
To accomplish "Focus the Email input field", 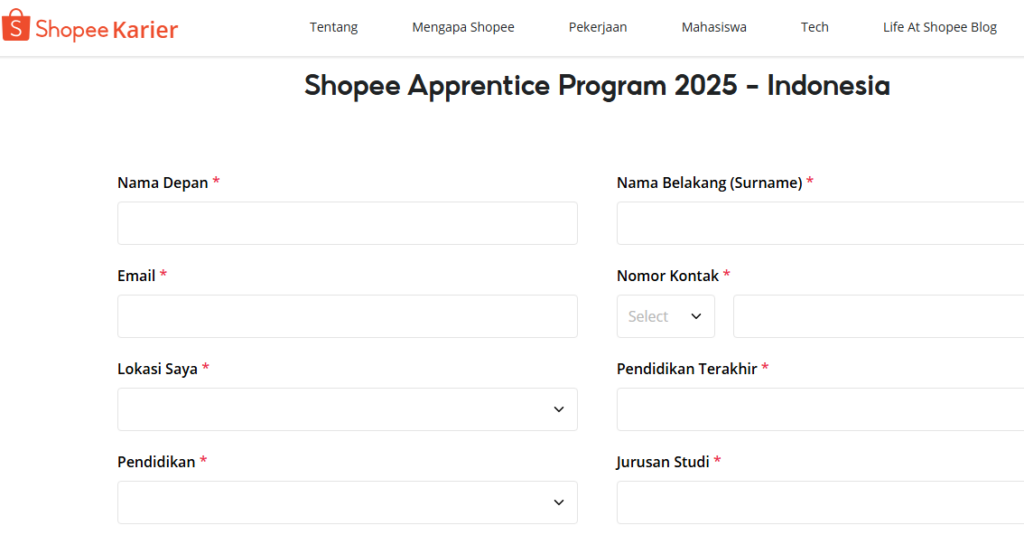I will pyautogui.click(x=347, y=316).
